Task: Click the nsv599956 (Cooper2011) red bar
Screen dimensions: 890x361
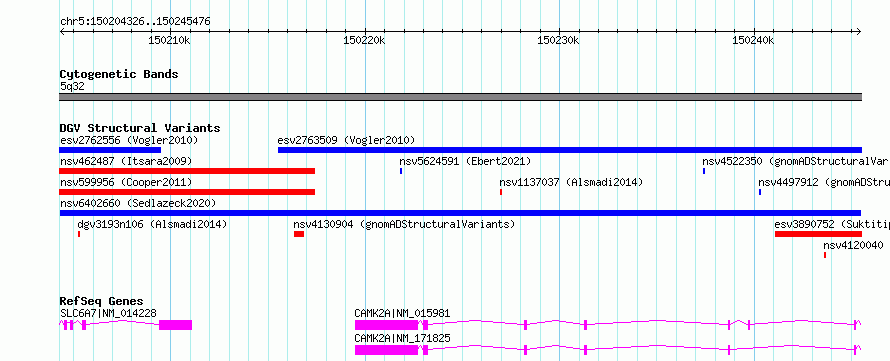Action: point(187,192)
